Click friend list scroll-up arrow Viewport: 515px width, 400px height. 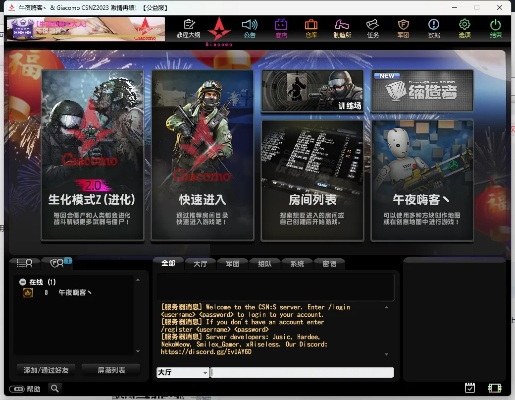[x=138, y=280]
